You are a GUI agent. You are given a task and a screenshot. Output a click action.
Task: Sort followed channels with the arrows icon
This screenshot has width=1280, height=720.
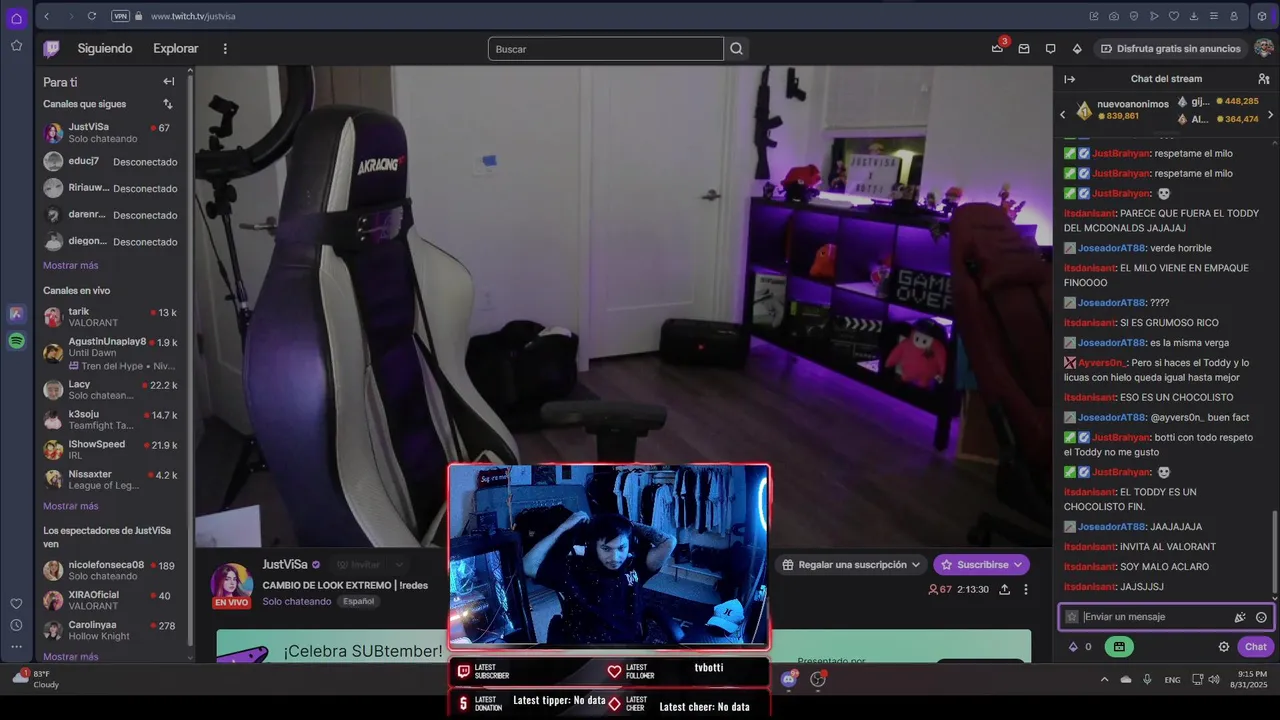pos(168,104)
